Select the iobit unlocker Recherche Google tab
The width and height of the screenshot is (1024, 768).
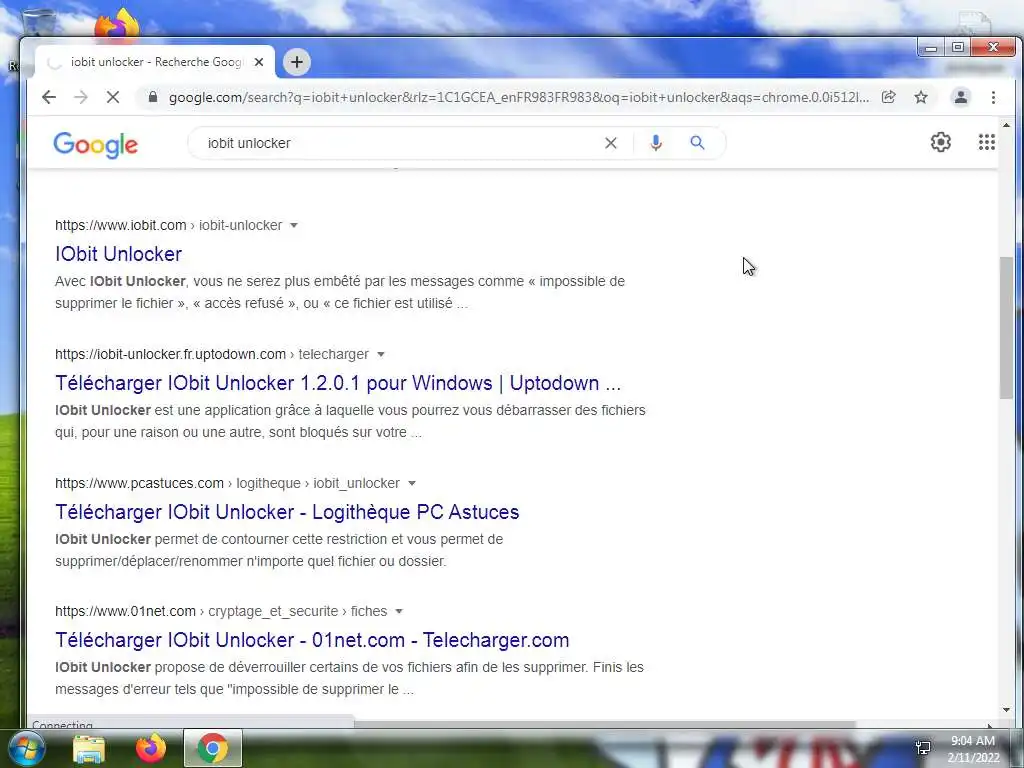coord(155,62)
